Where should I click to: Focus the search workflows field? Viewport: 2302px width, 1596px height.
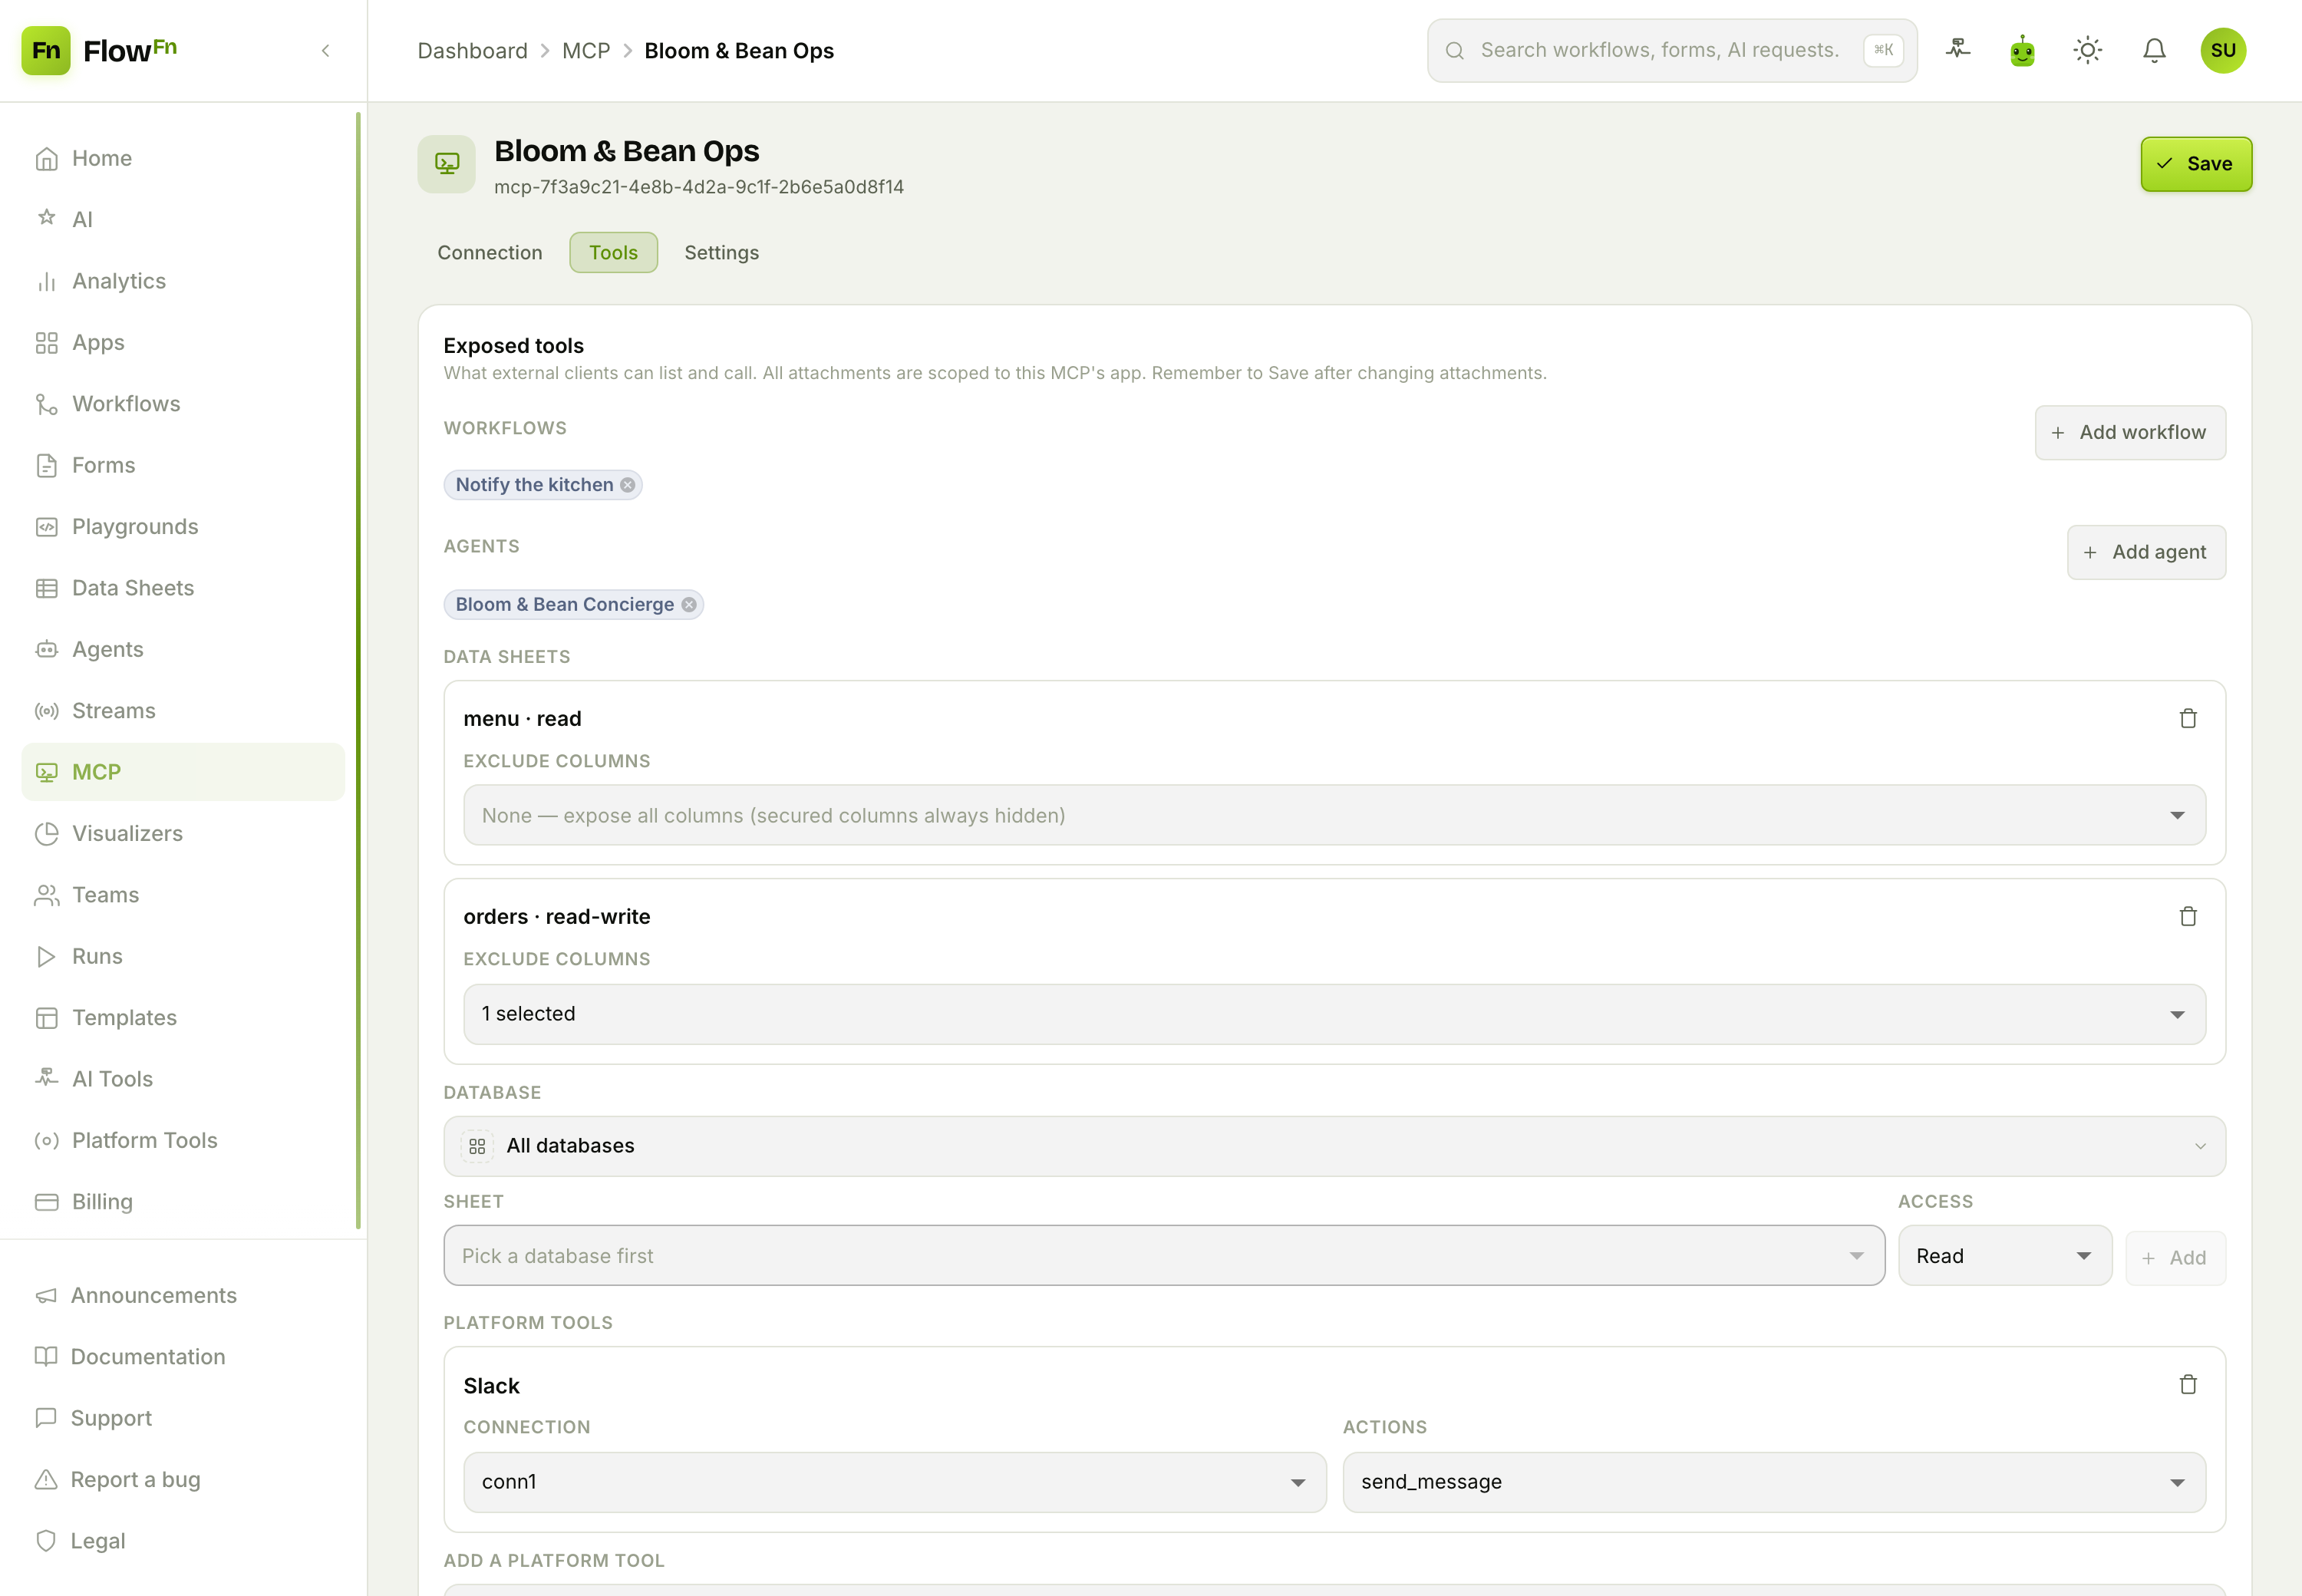[1671, 50]
